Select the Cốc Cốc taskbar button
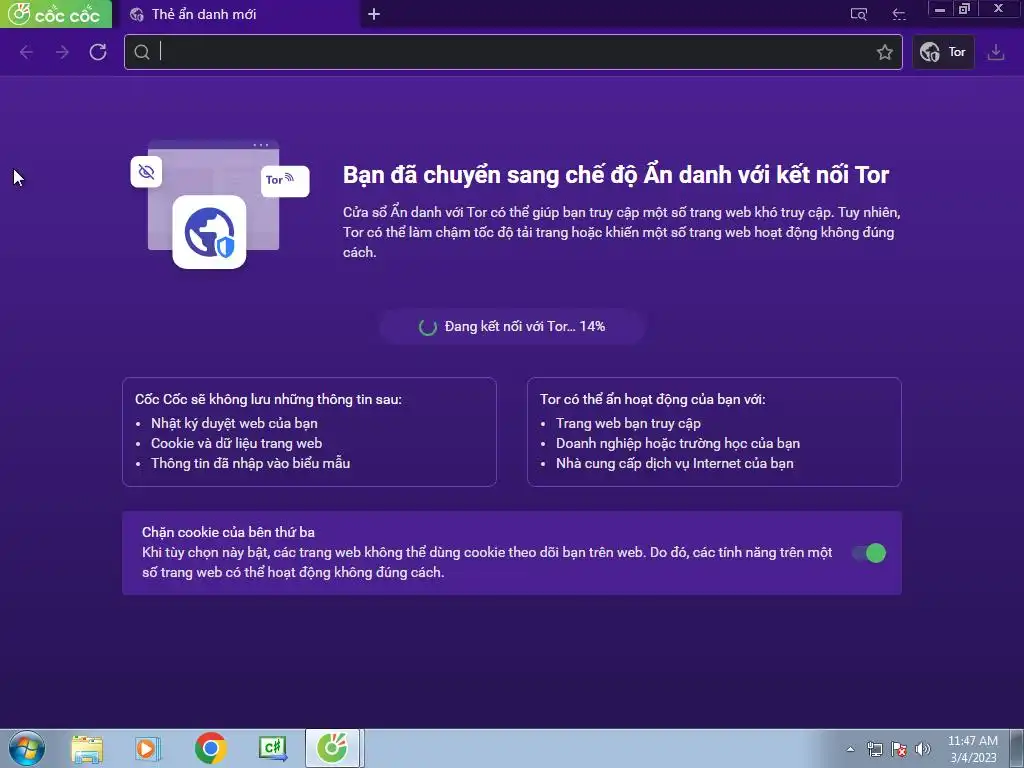This screenshot has width=1024, height=768. pyautogui.click(x=332, y=748)
